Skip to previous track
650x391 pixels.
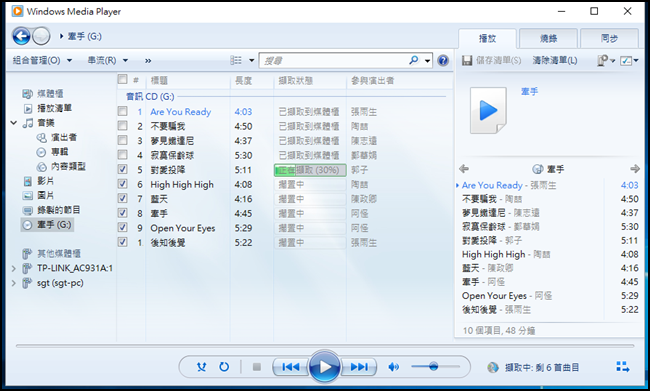(x=291, y=367)
